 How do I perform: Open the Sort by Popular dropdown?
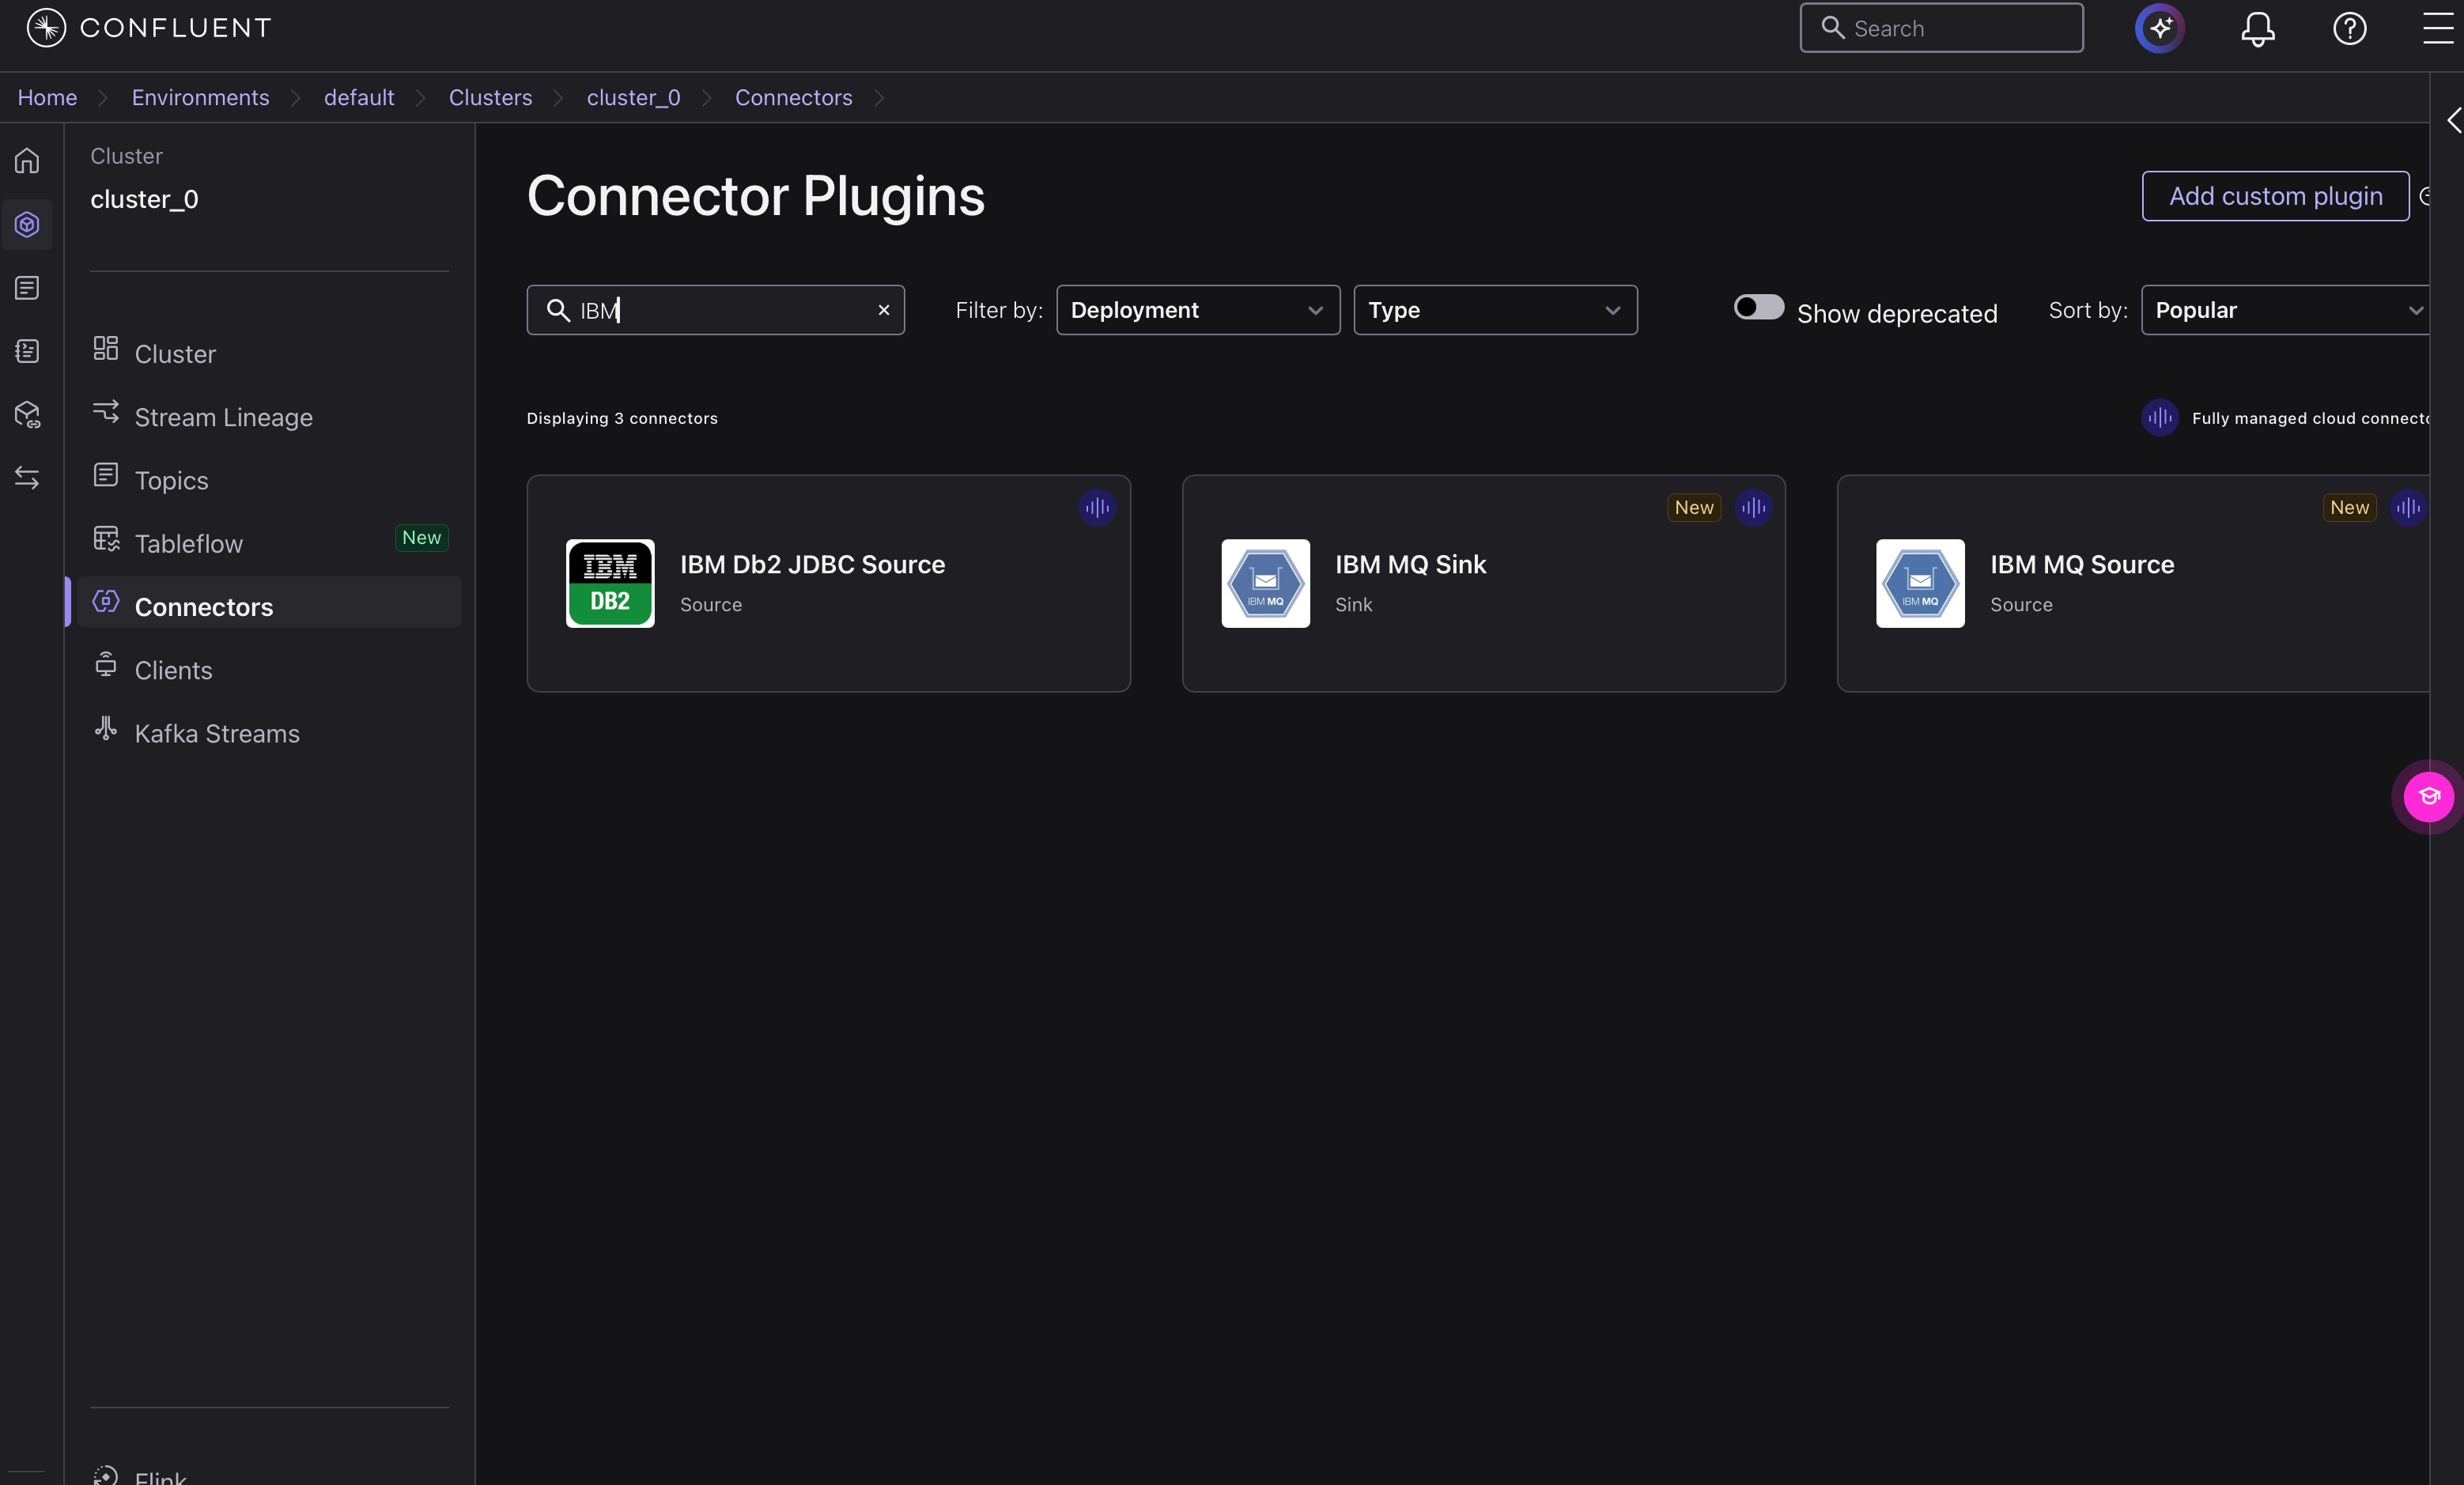tap(2286, 310)
